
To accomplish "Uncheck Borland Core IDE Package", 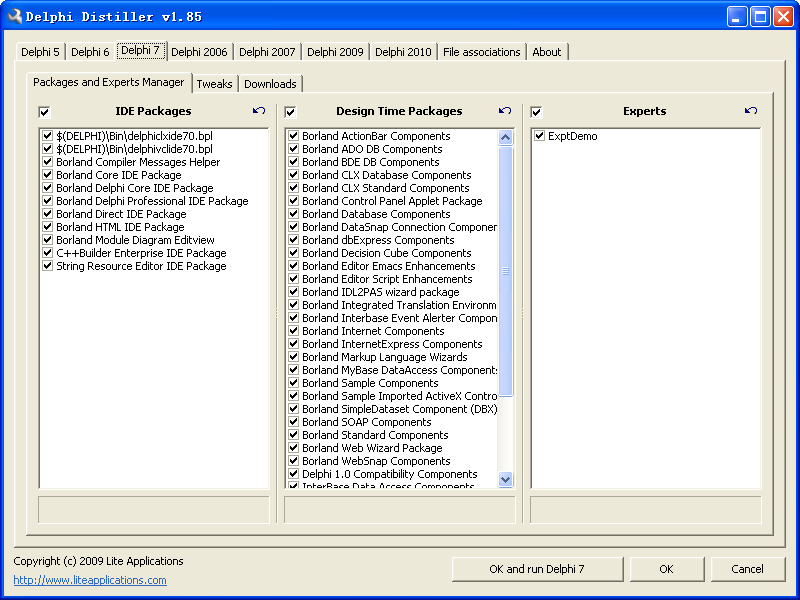I will (47, 175).
